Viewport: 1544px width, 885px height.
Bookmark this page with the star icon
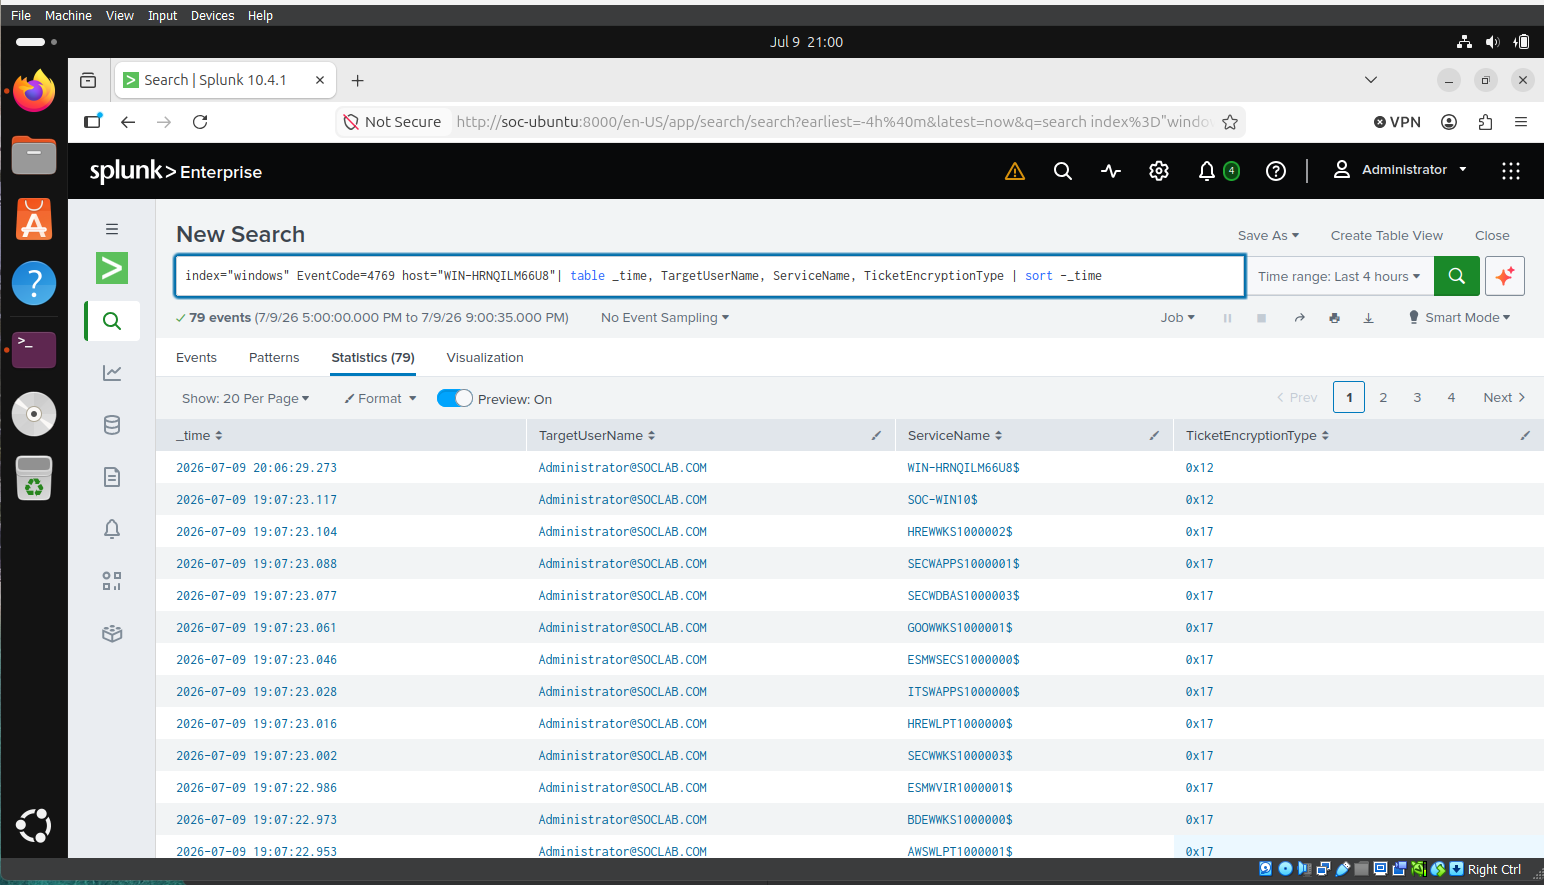tap(1230, 122)
